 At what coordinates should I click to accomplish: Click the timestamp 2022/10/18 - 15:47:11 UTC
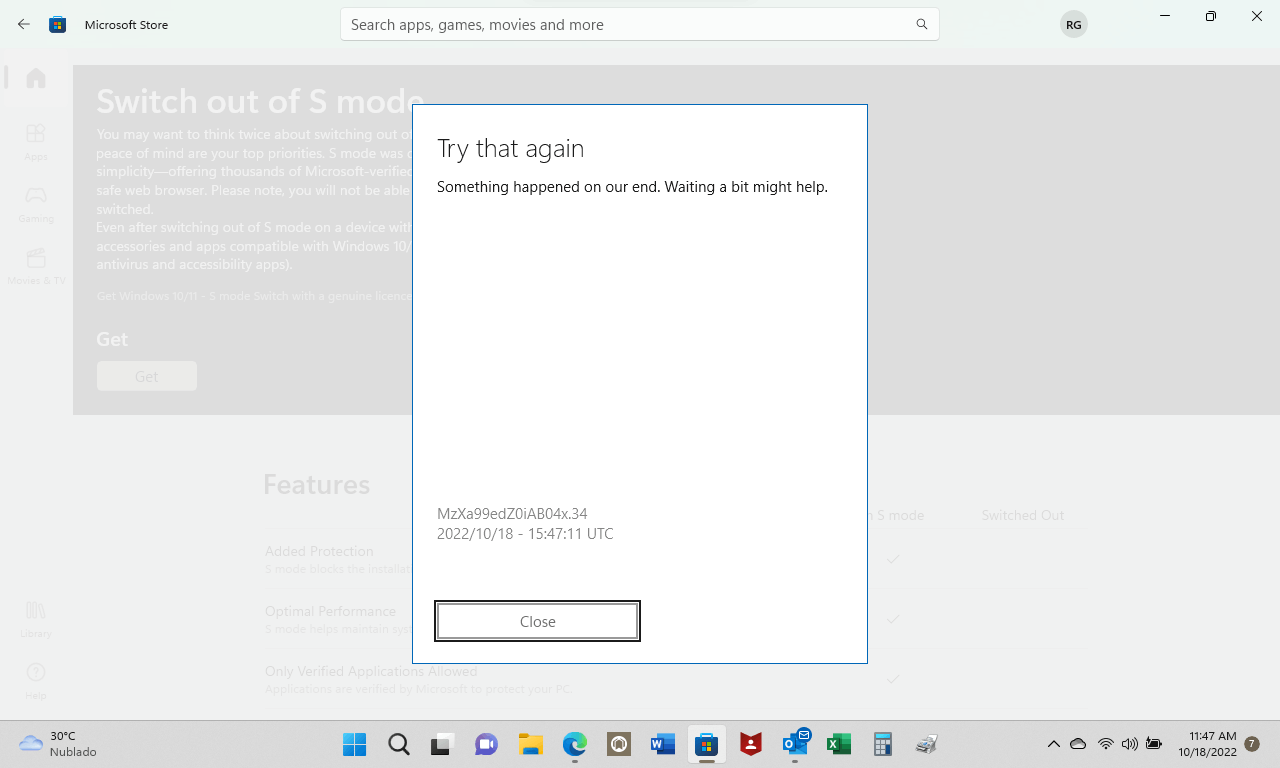(x=525, y=534)
